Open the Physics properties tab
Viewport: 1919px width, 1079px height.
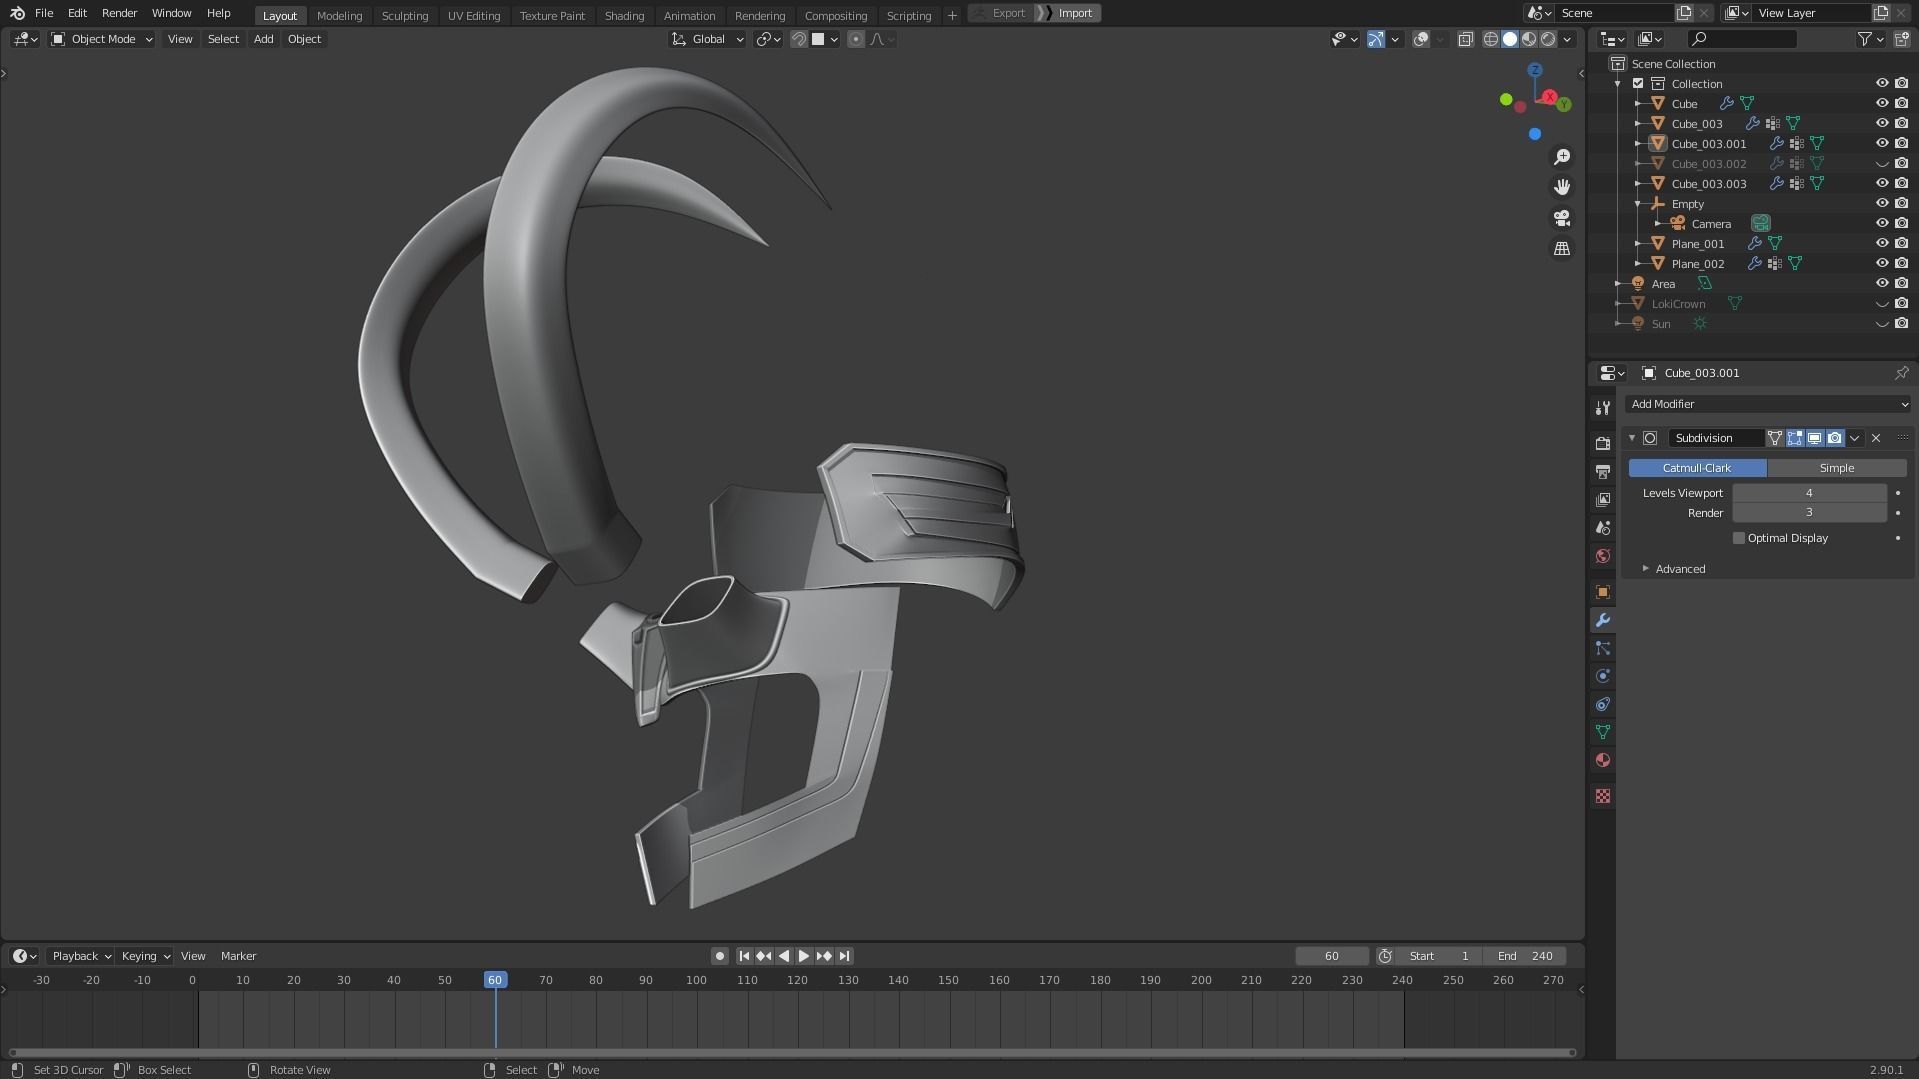1603,676
